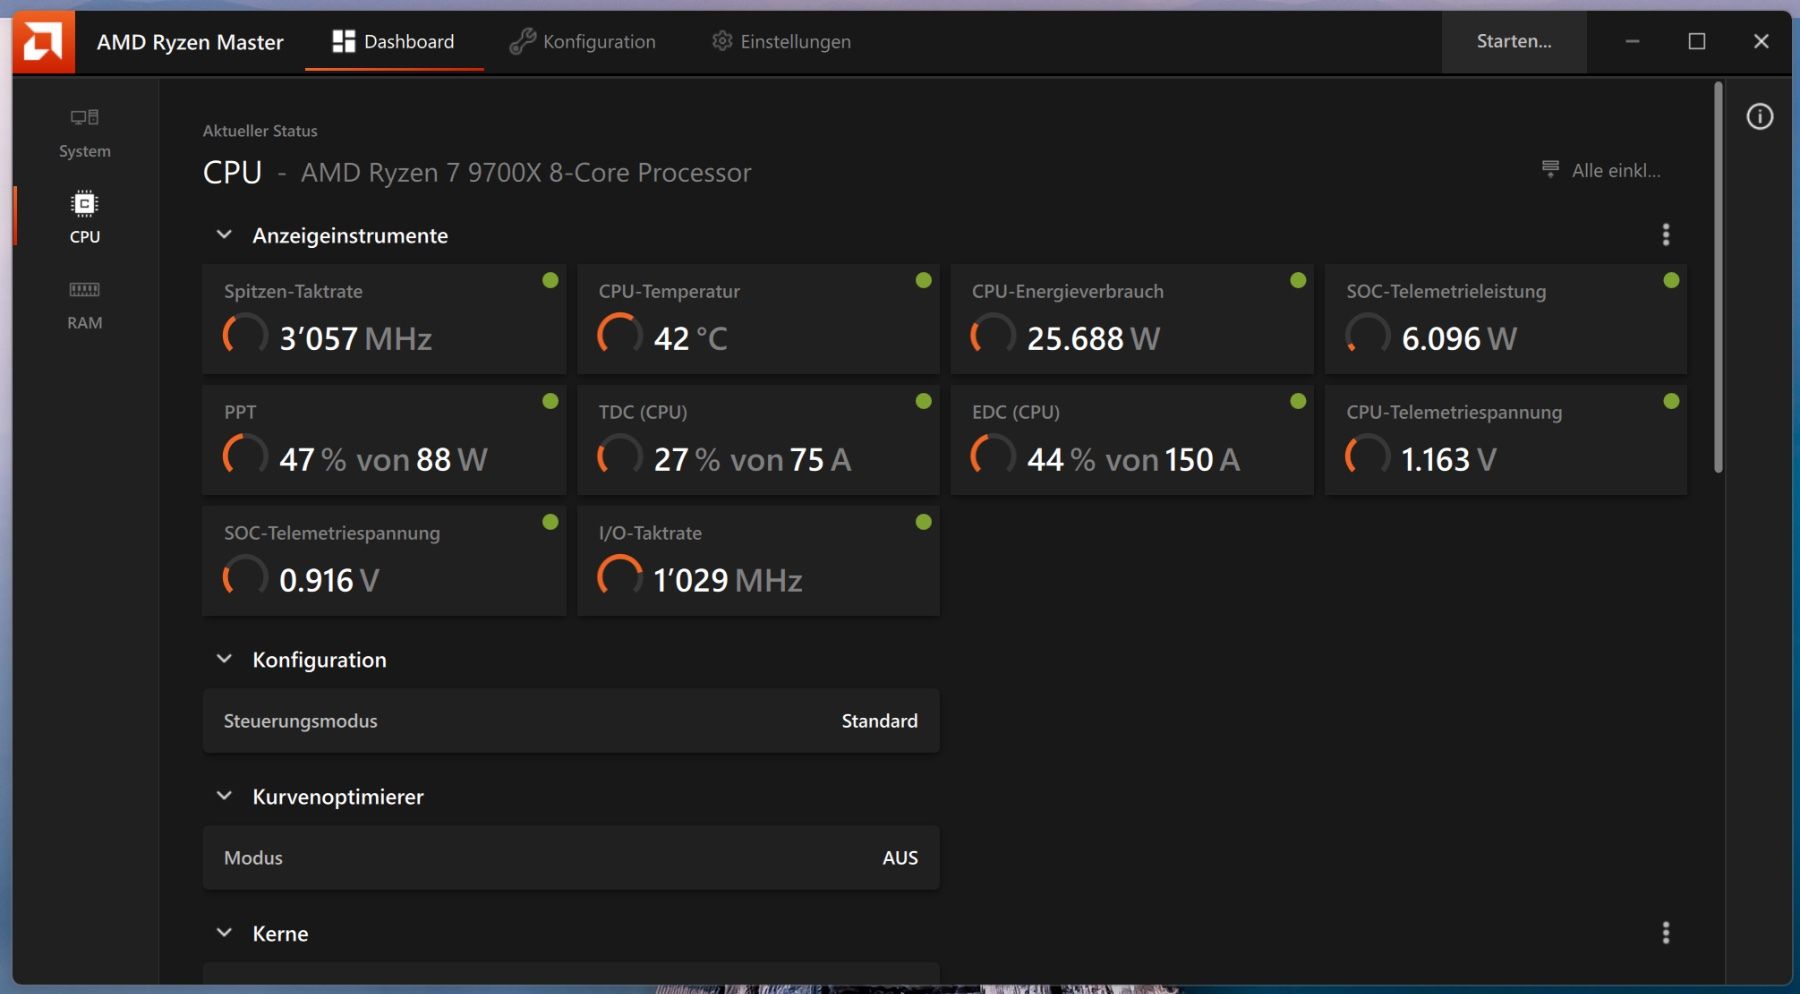This screenshot has height=994, width=1800.
Task: Click the 3'057 MHz peak clock value
Action: pos(356,339)
